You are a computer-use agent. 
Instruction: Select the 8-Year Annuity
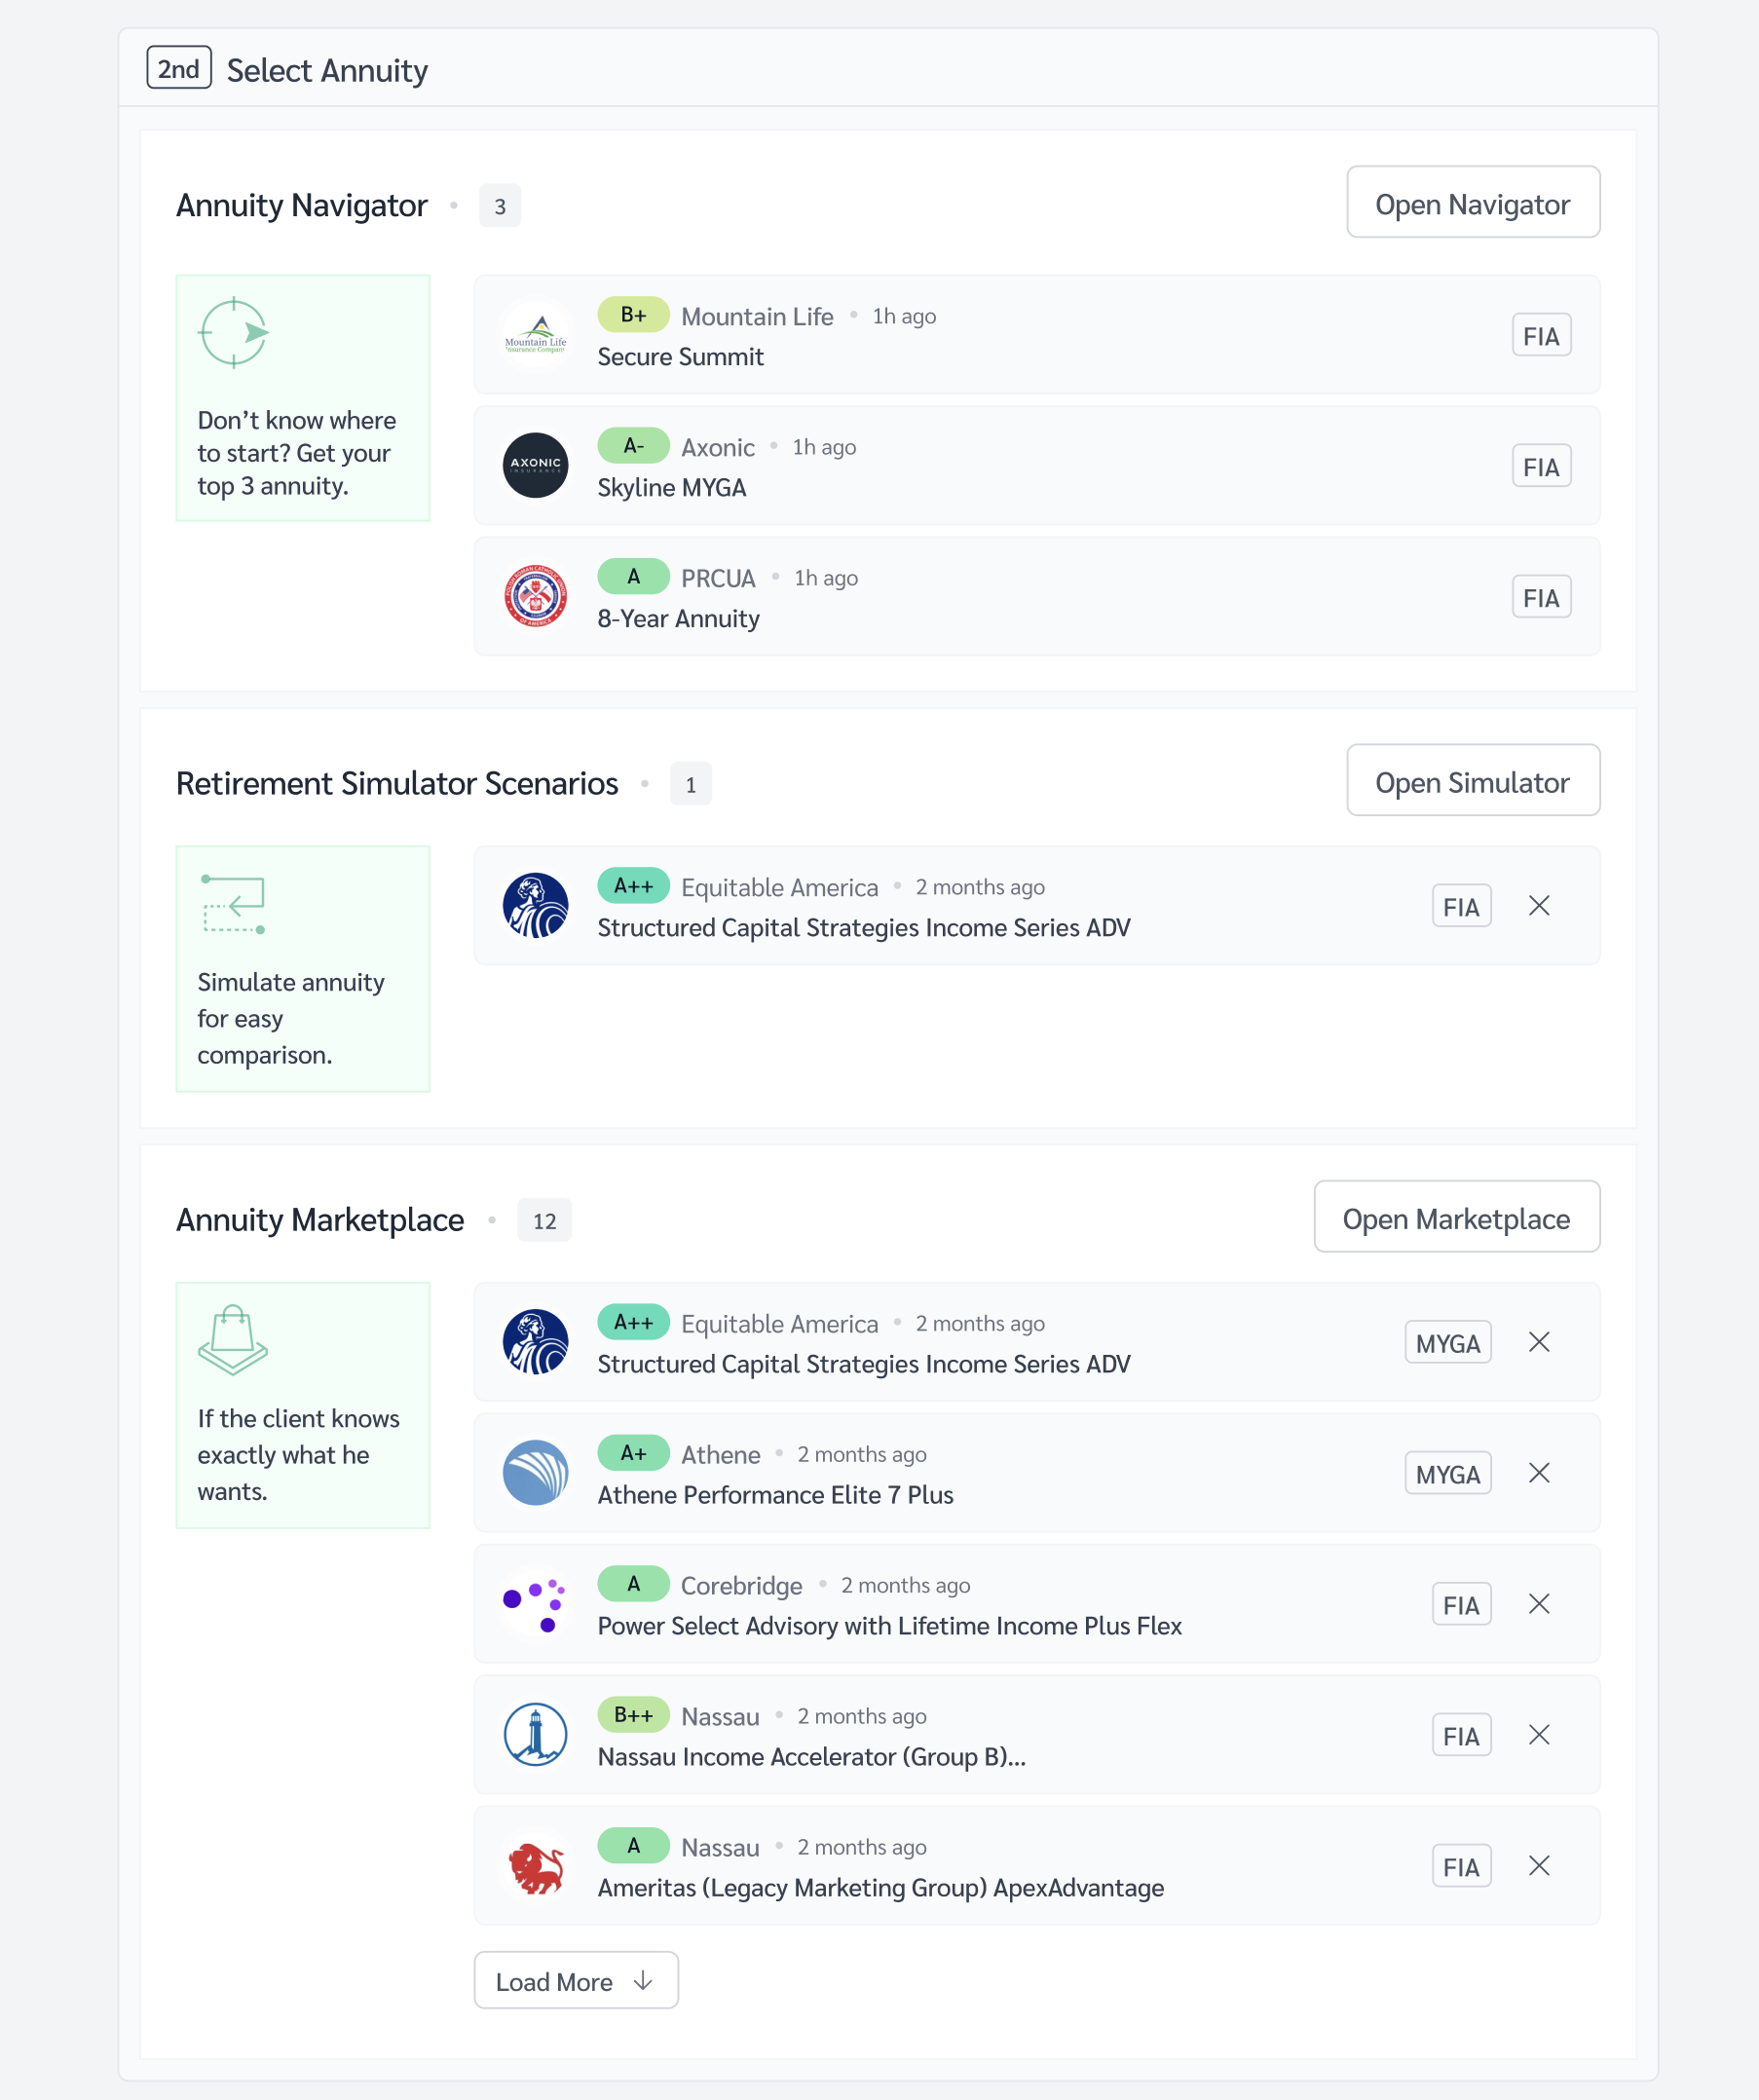[1036, 597]
